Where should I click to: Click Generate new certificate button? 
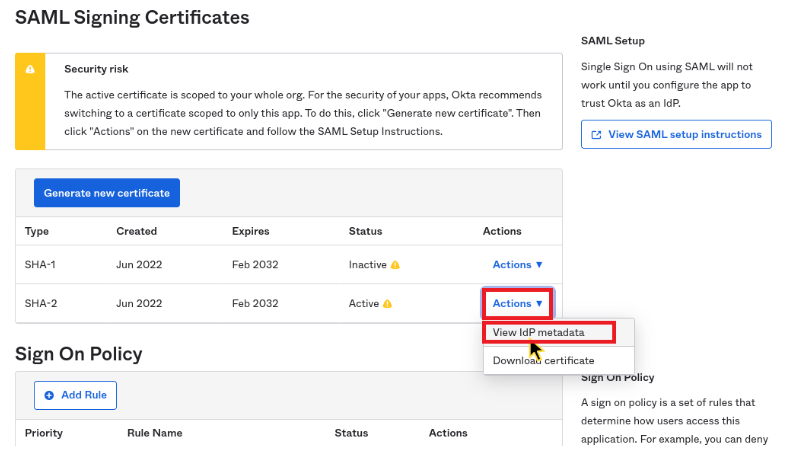pyautogui.click(x=107, y=193)
